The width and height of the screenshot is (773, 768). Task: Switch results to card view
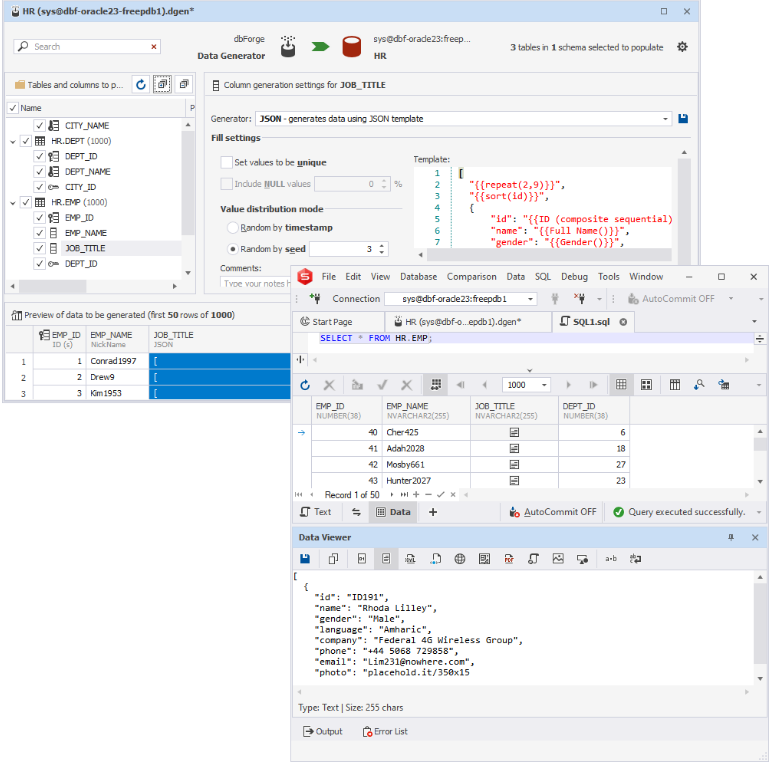pos(646,385)
